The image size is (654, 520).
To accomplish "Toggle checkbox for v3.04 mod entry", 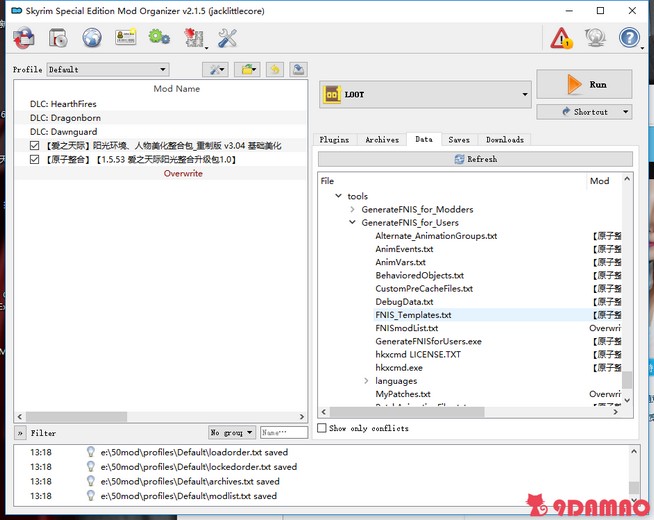I will tap(35, 146).
